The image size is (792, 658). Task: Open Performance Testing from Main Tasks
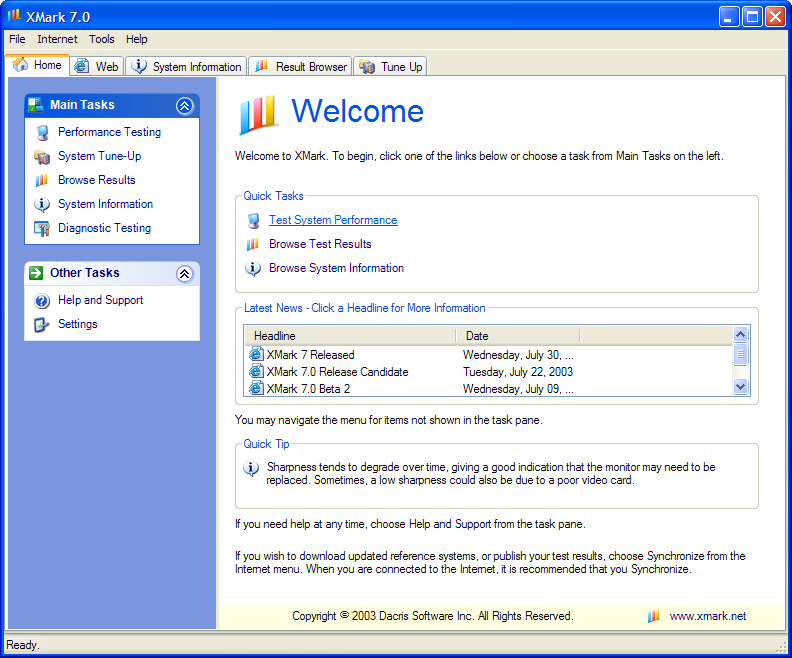pyautogui.click(x=109, y=132)
